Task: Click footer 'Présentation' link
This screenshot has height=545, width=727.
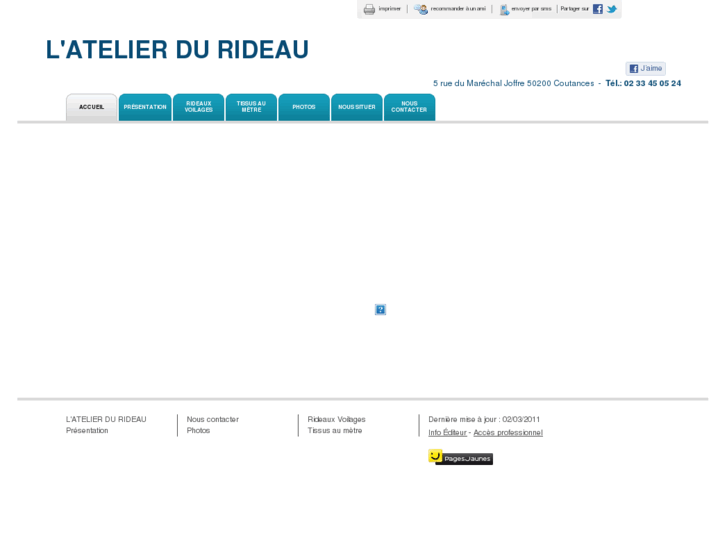Action: pos(87,430)
